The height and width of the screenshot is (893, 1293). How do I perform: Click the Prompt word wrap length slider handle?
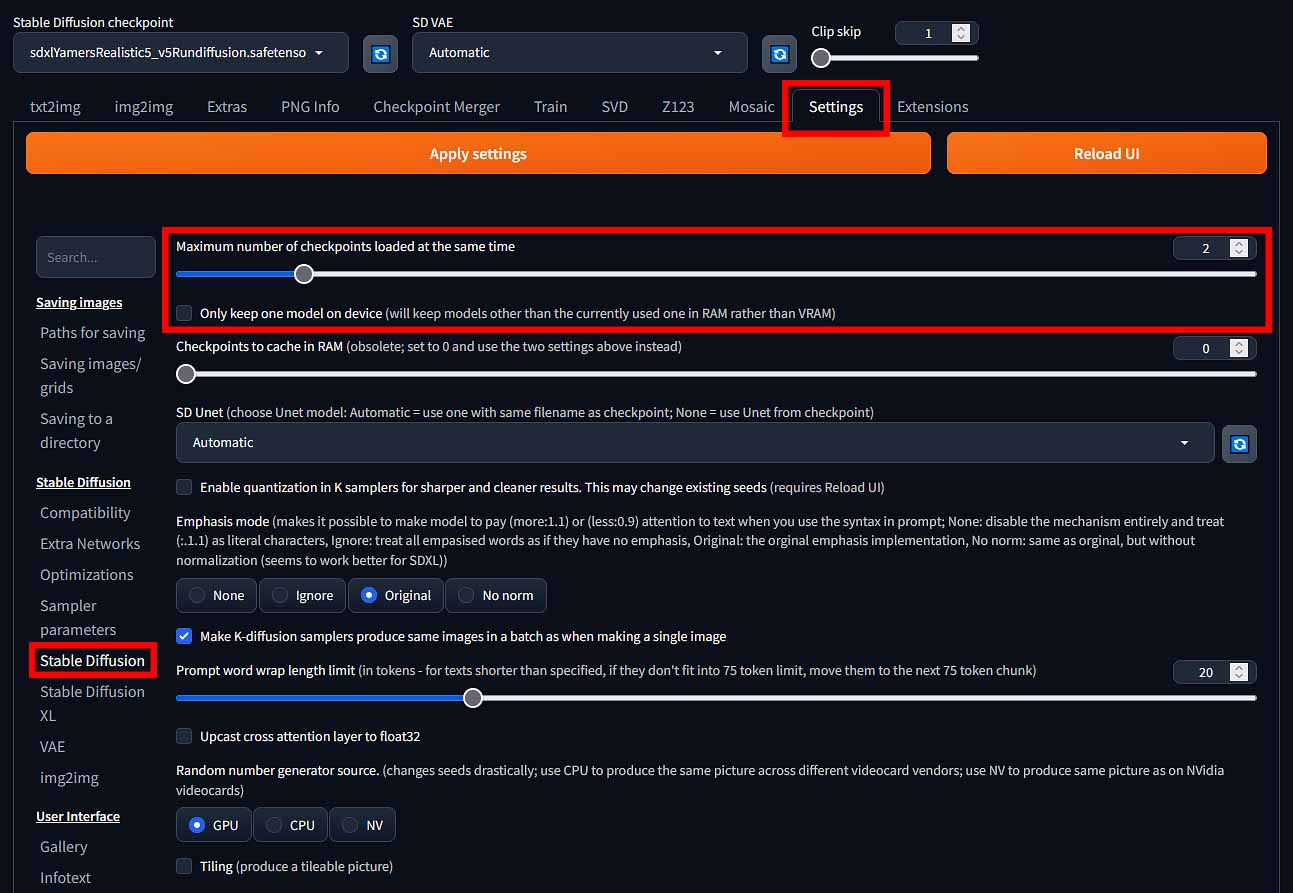tap(473, 698)
